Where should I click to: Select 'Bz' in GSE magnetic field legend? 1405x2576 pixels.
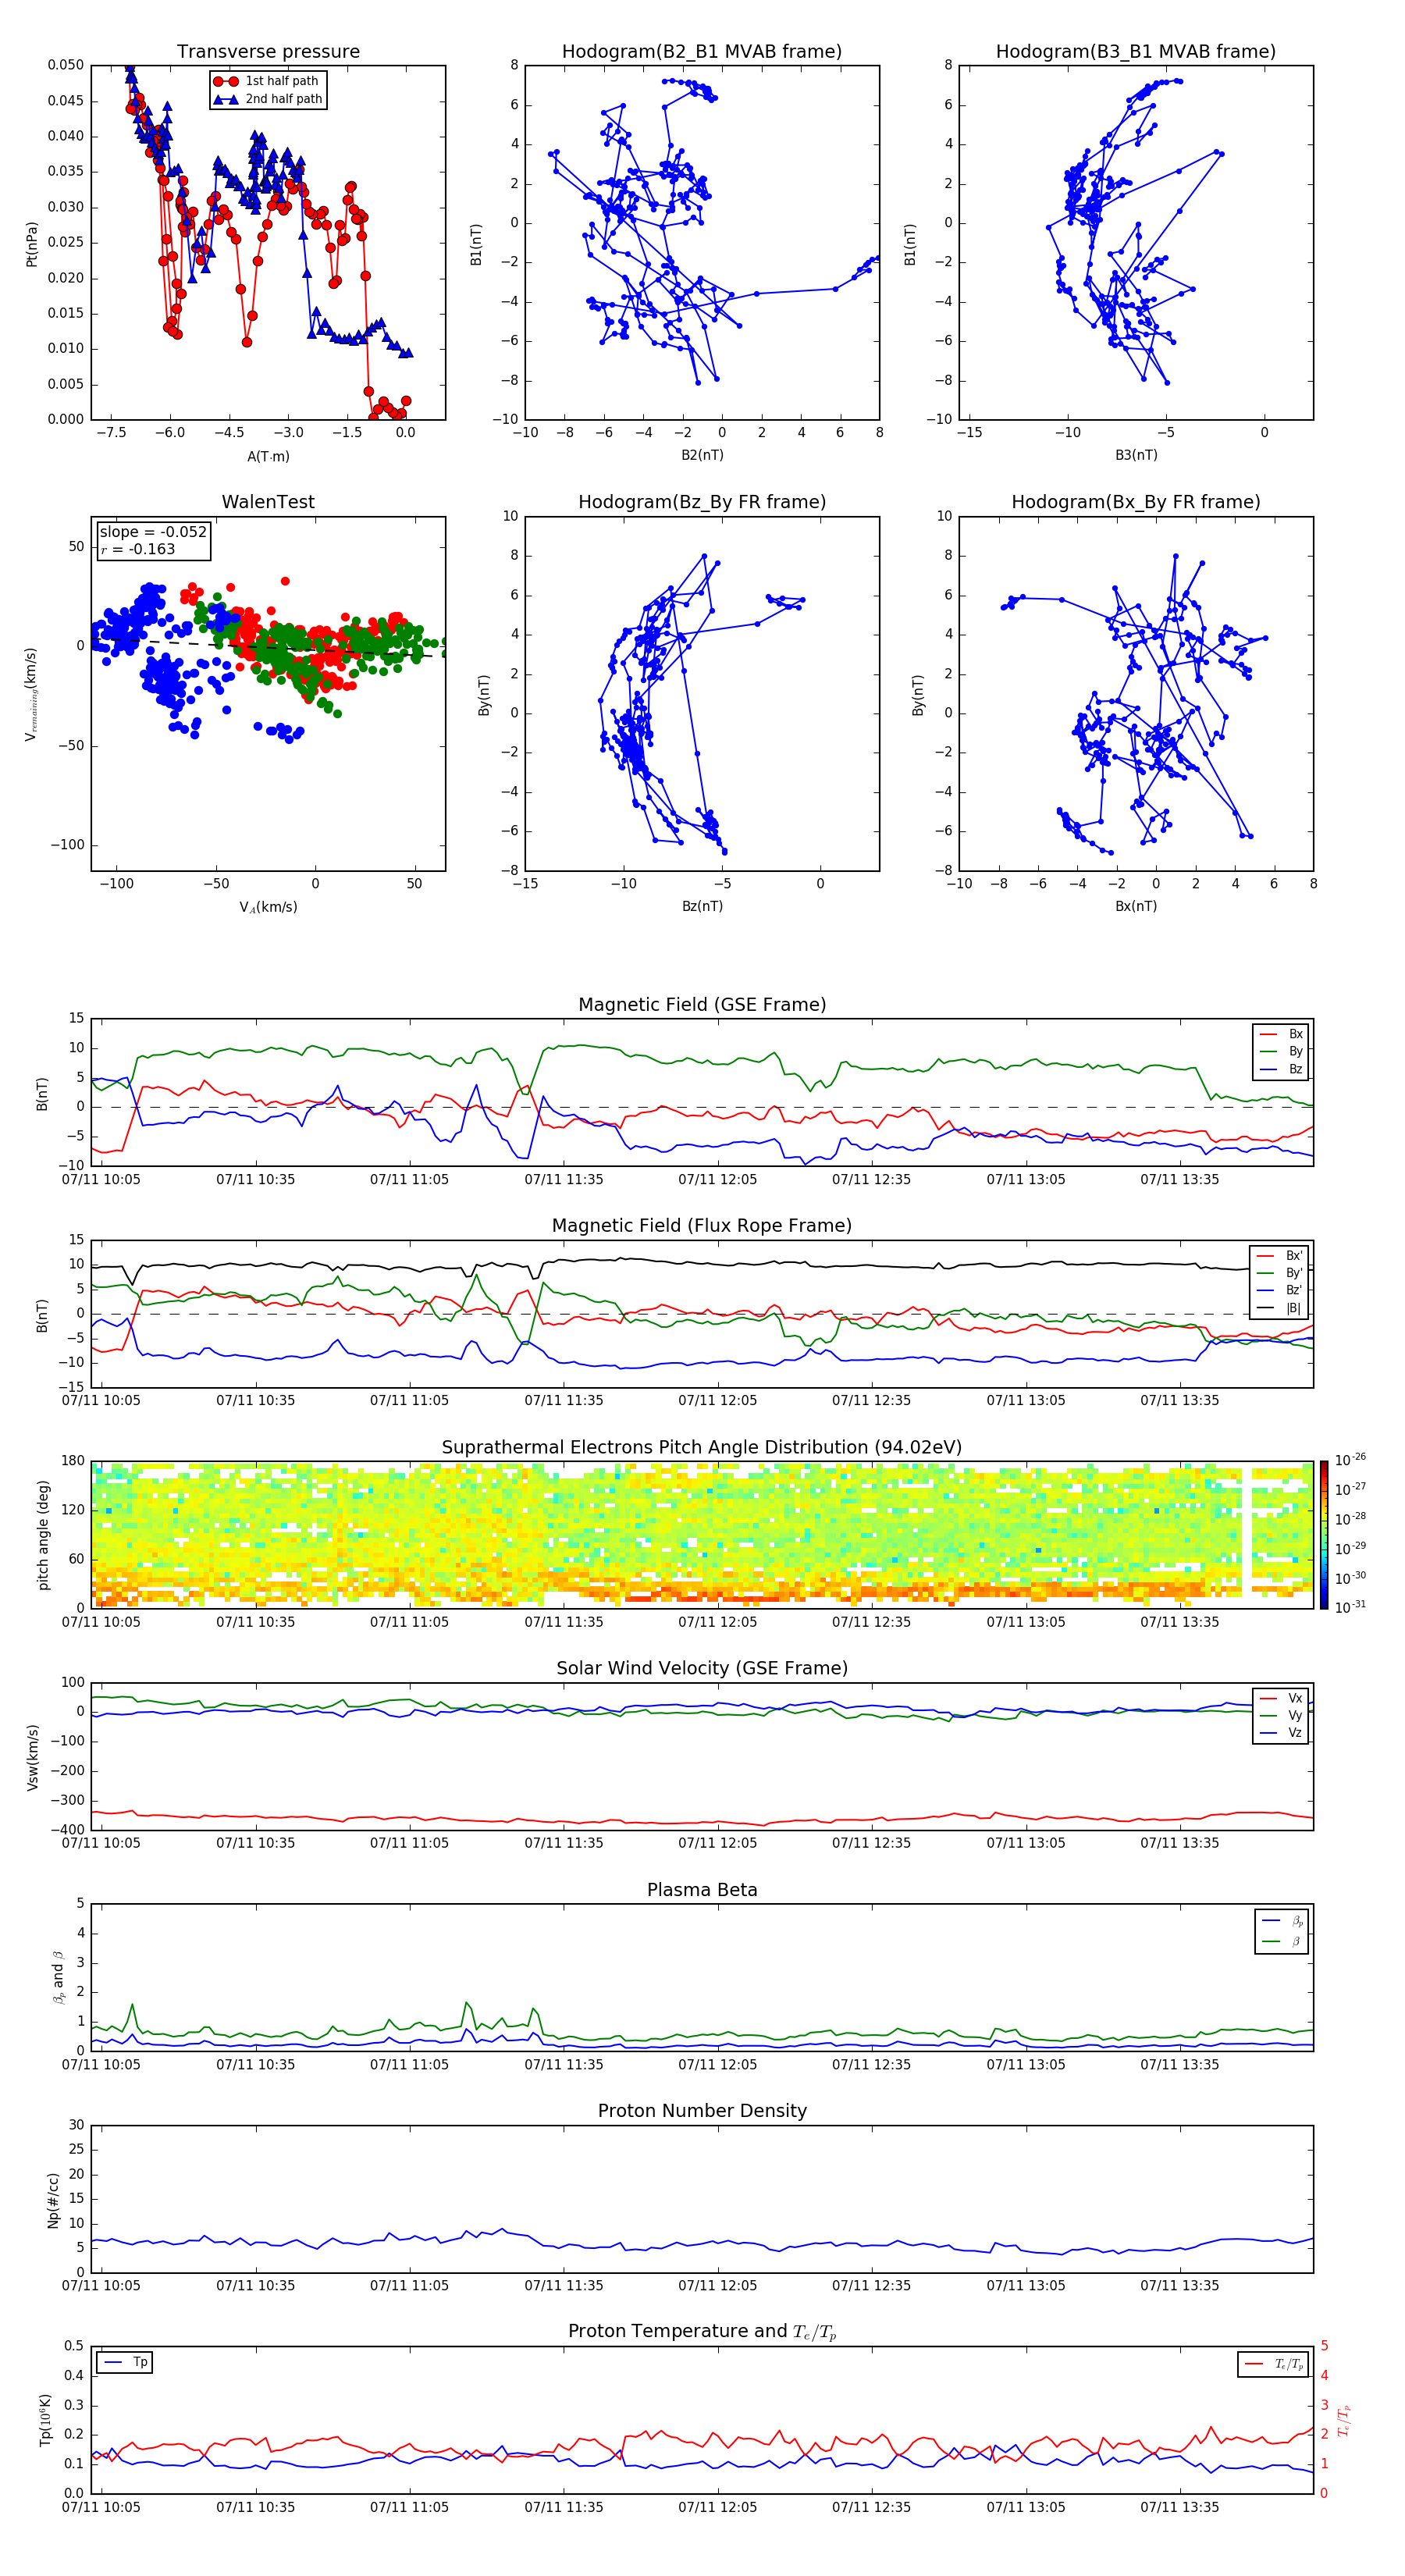click(1282, 1070)
